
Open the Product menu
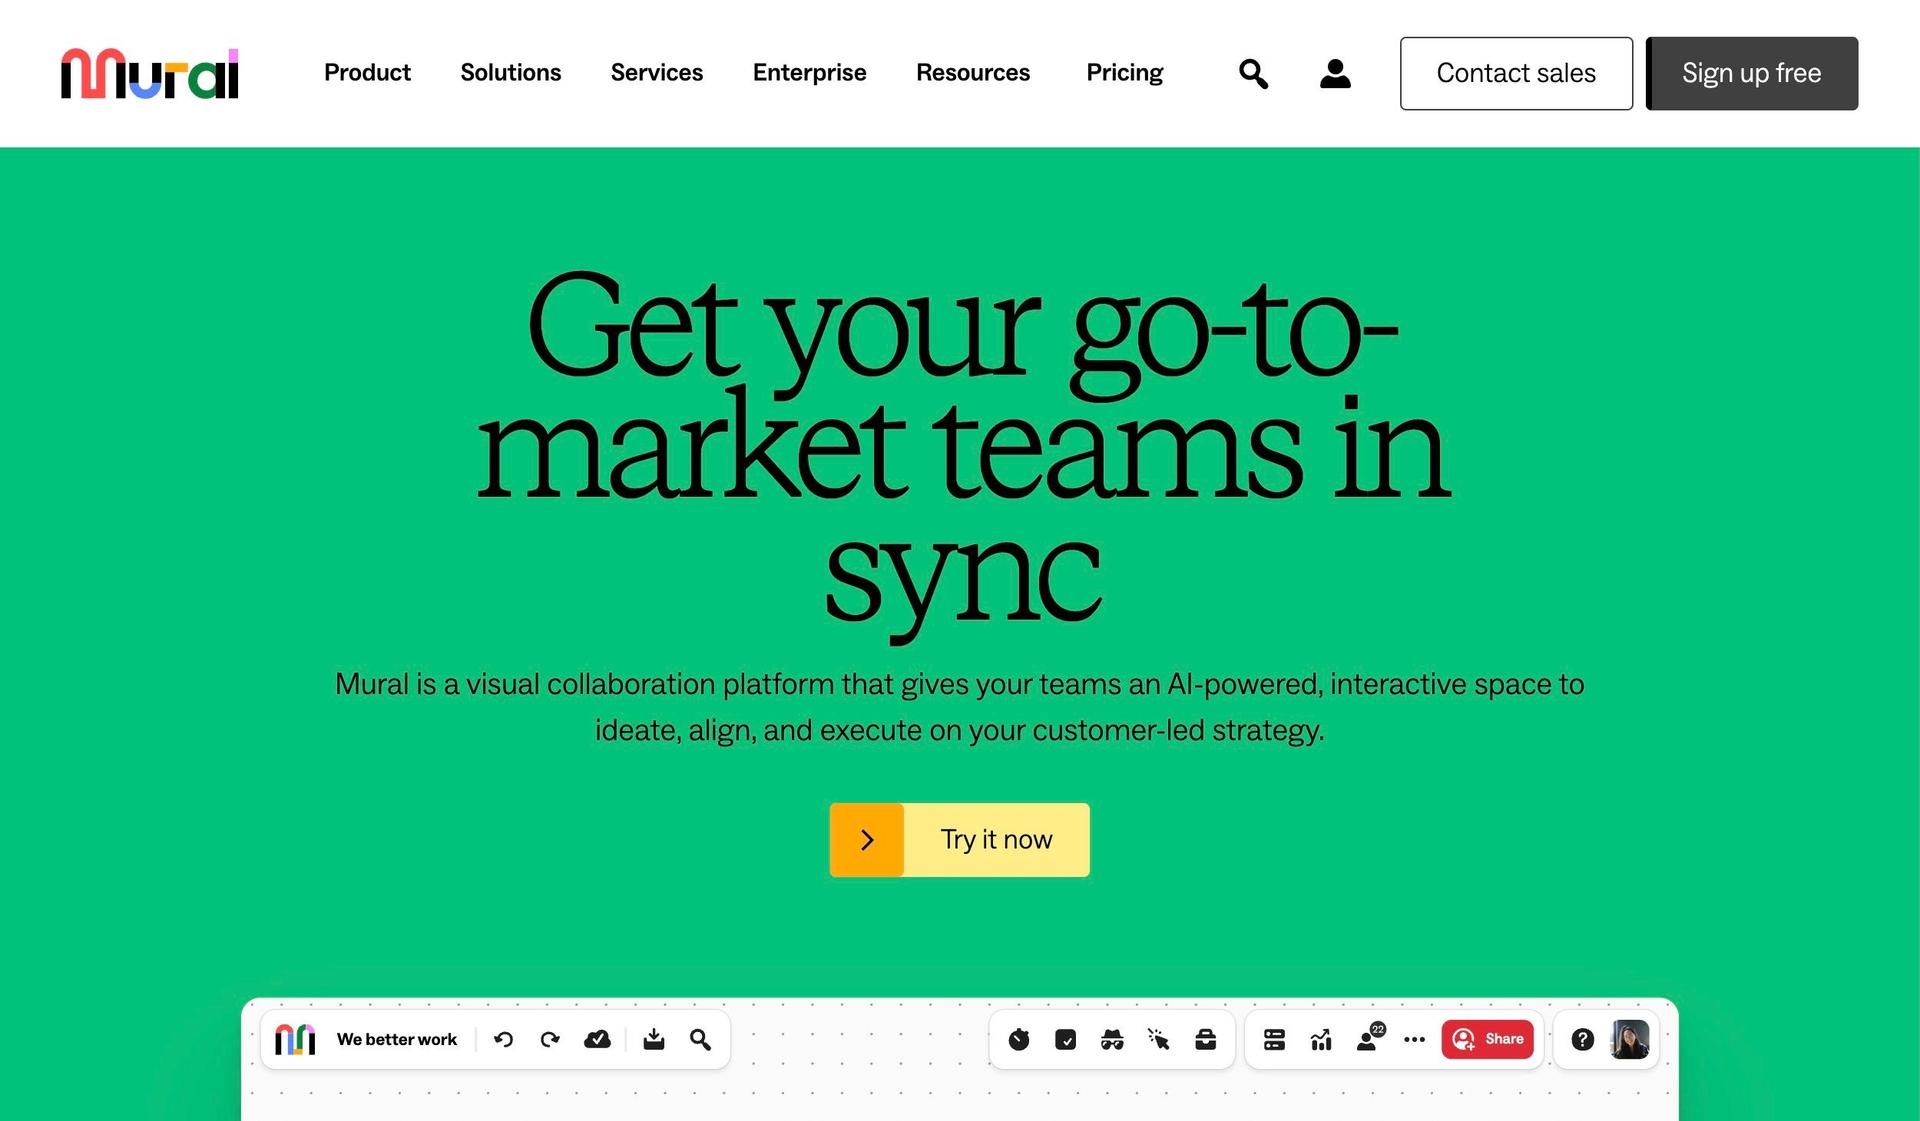click(x=367, y=73)
